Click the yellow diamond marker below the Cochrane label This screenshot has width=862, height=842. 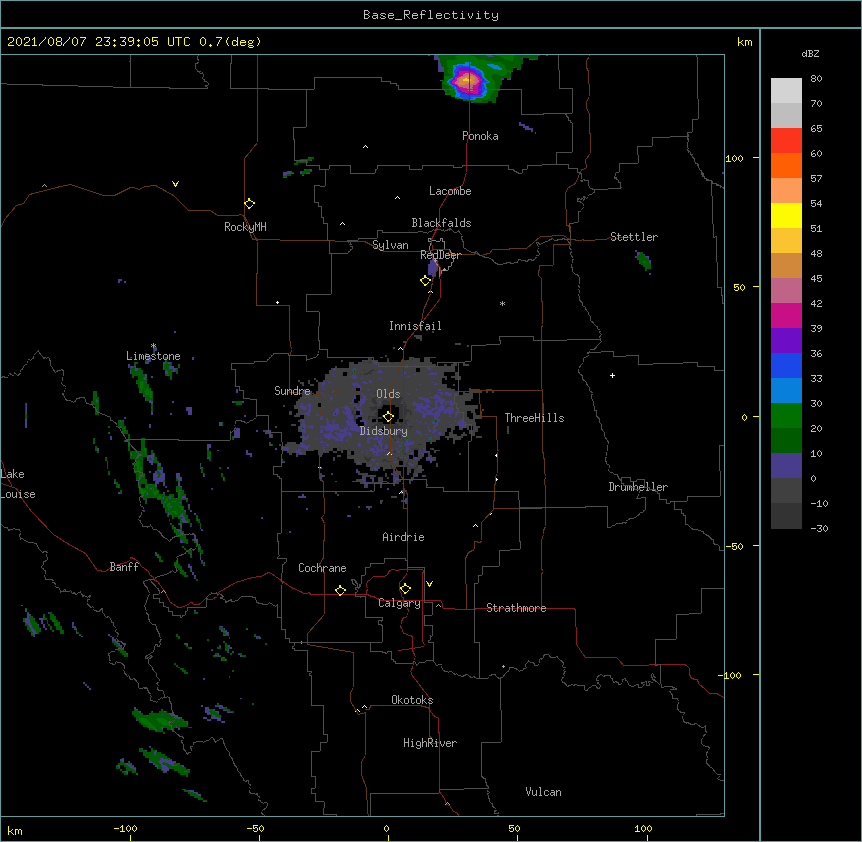340,590
